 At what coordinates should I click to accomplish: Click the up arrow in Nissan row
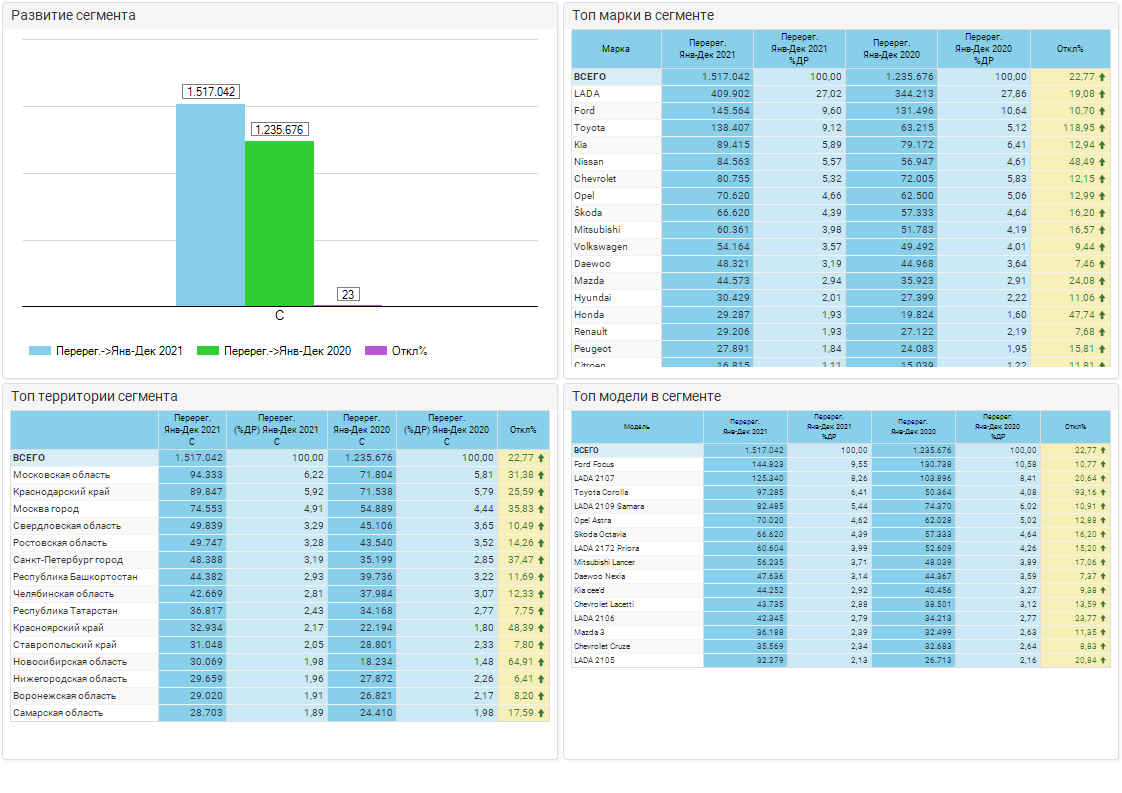pyautogui.click(x=1102, y=162)
